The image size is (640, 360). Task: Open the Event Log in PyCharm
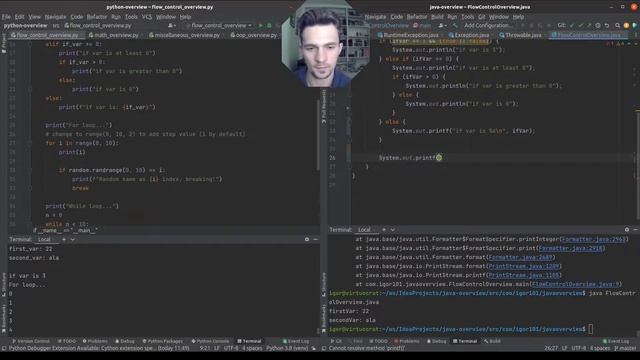296,341
